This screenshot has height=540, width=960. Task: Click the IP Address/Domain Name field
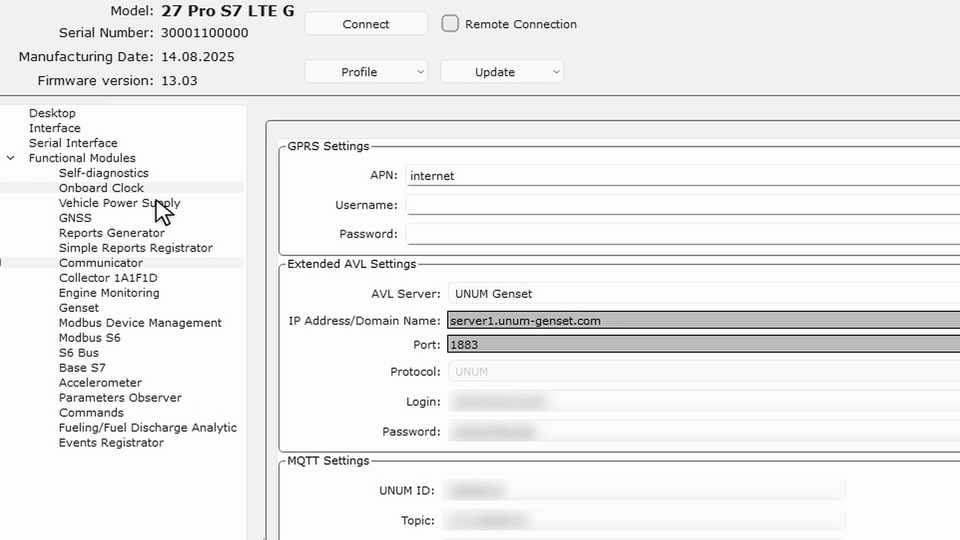[x=703, y=321]
